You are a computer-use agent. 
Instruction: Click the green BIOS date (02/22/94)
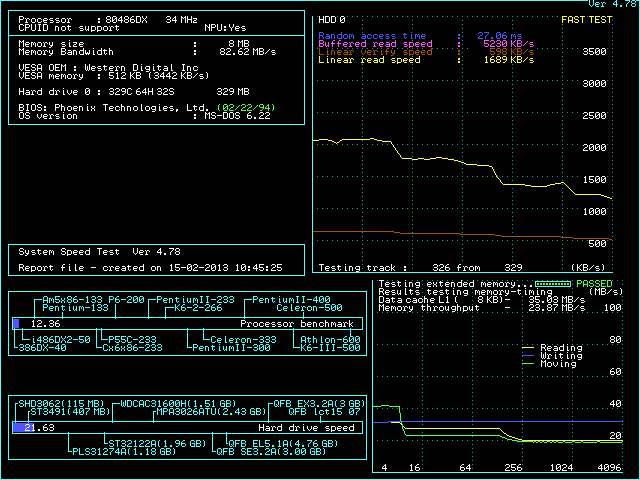pos(246,108)
